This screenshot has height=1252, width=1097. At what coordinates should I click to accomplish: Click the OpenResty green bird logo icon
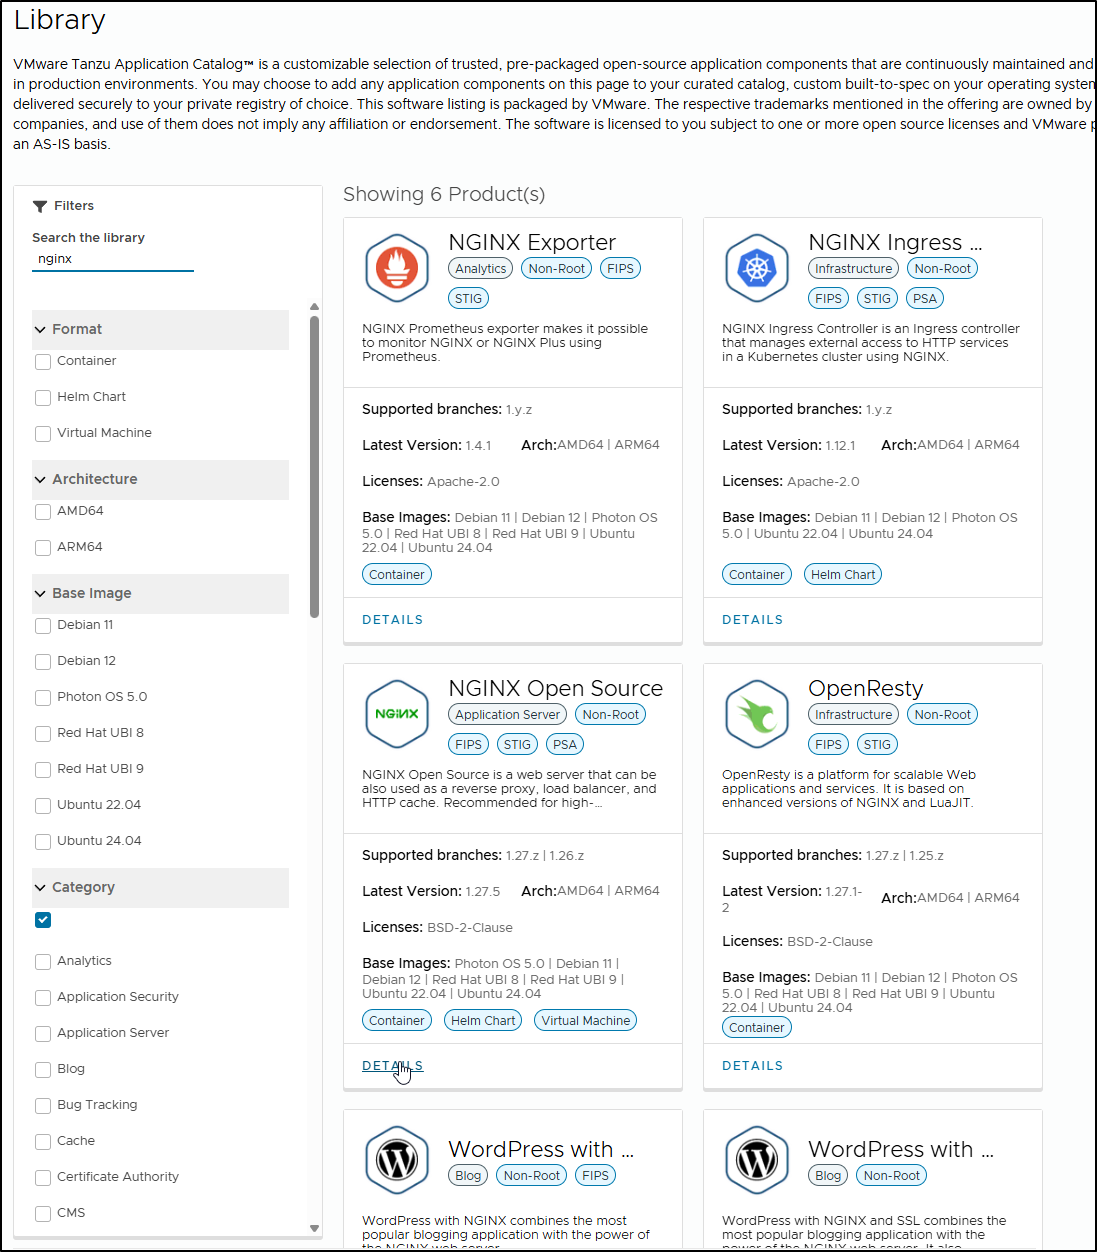tap(757, 714)
